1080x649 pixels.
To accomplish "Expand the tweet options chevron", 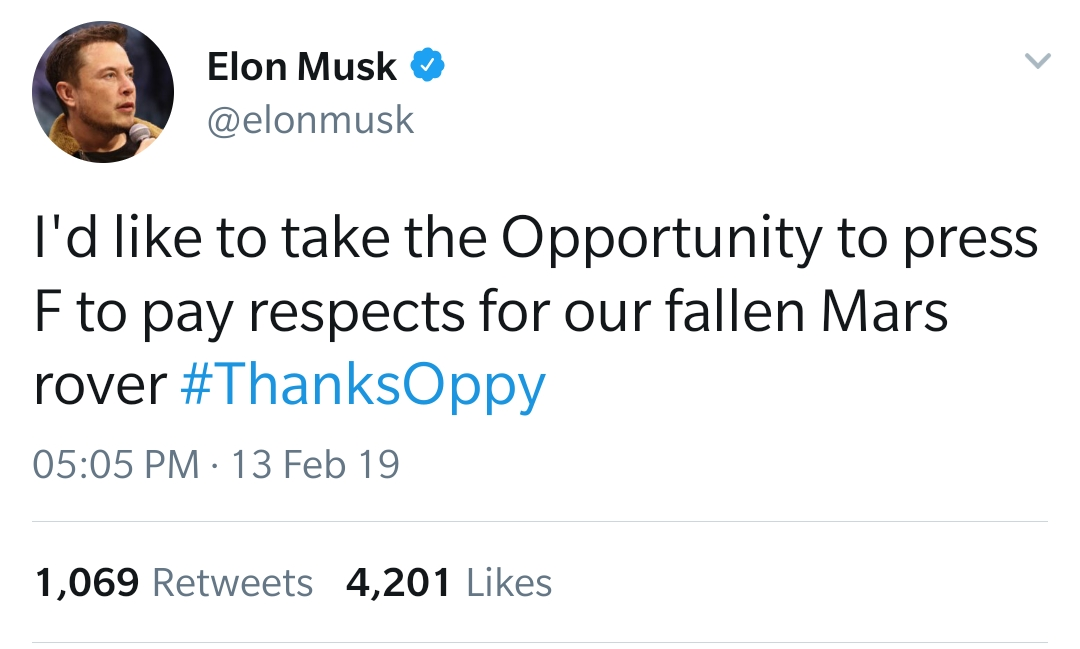I will point(1039,62).
